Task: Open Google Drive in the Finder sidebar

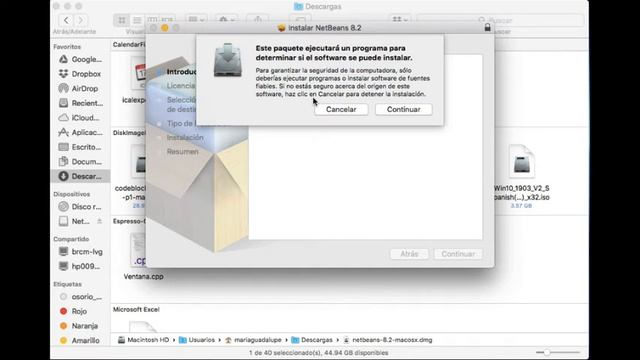Action: pos(80,59)
